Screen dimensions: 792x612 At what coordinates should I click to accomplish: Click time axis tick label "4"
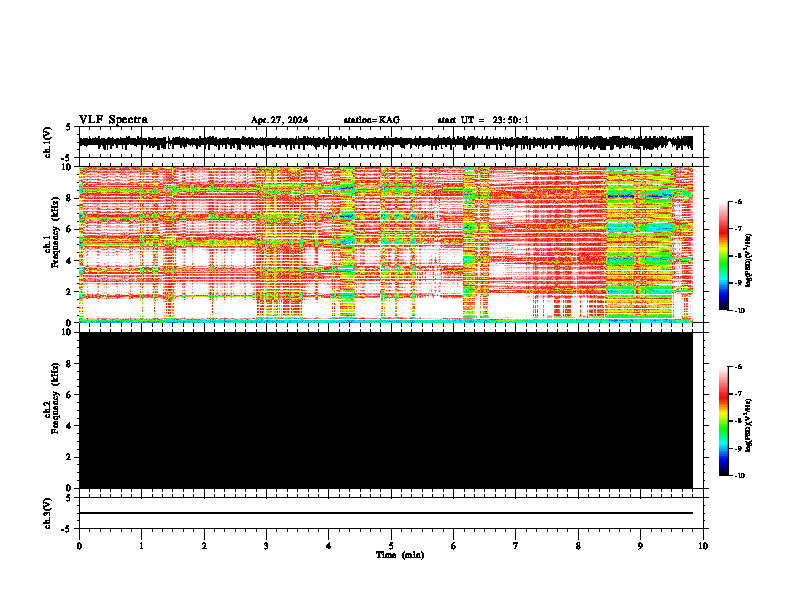[329, 546]
